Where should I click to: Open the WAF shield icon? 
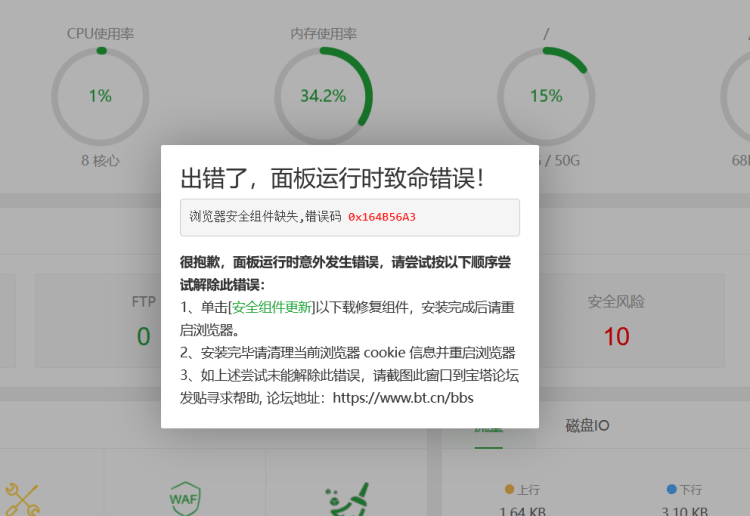pyautogui.click(x=185, y=499)
